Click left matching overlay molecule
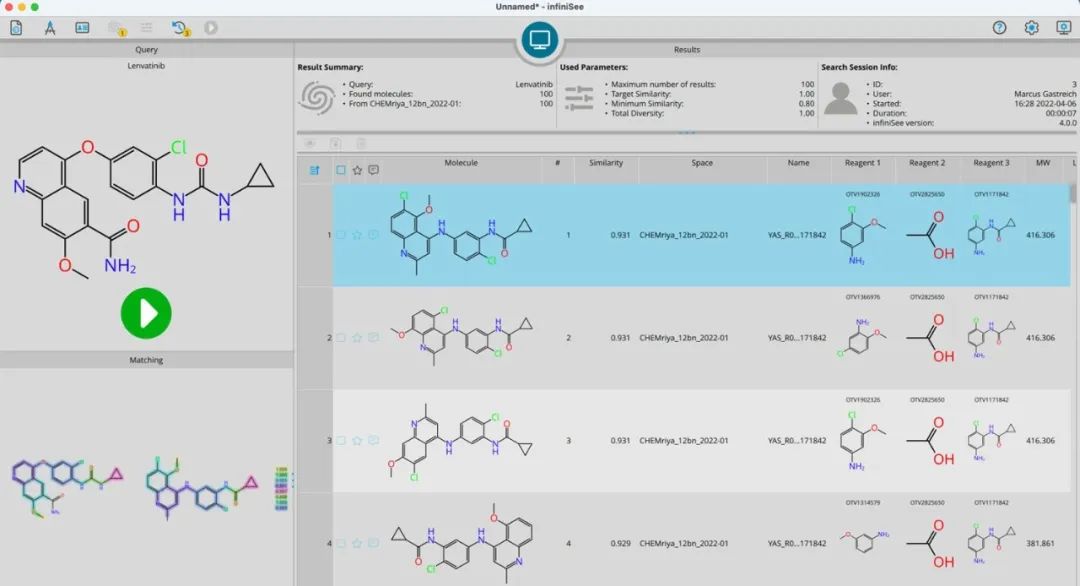1080x586 pixels. [x=67, y=487]
